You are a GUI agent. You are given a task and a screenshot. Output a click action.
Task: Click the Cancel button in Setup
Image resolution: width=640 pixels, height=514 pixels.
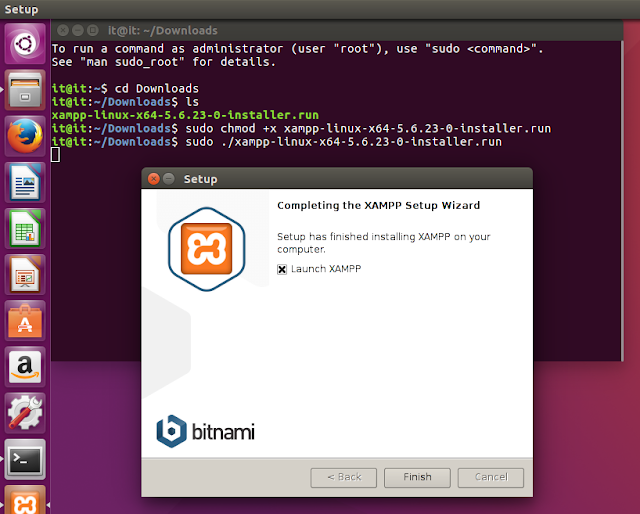coord(491,477)
